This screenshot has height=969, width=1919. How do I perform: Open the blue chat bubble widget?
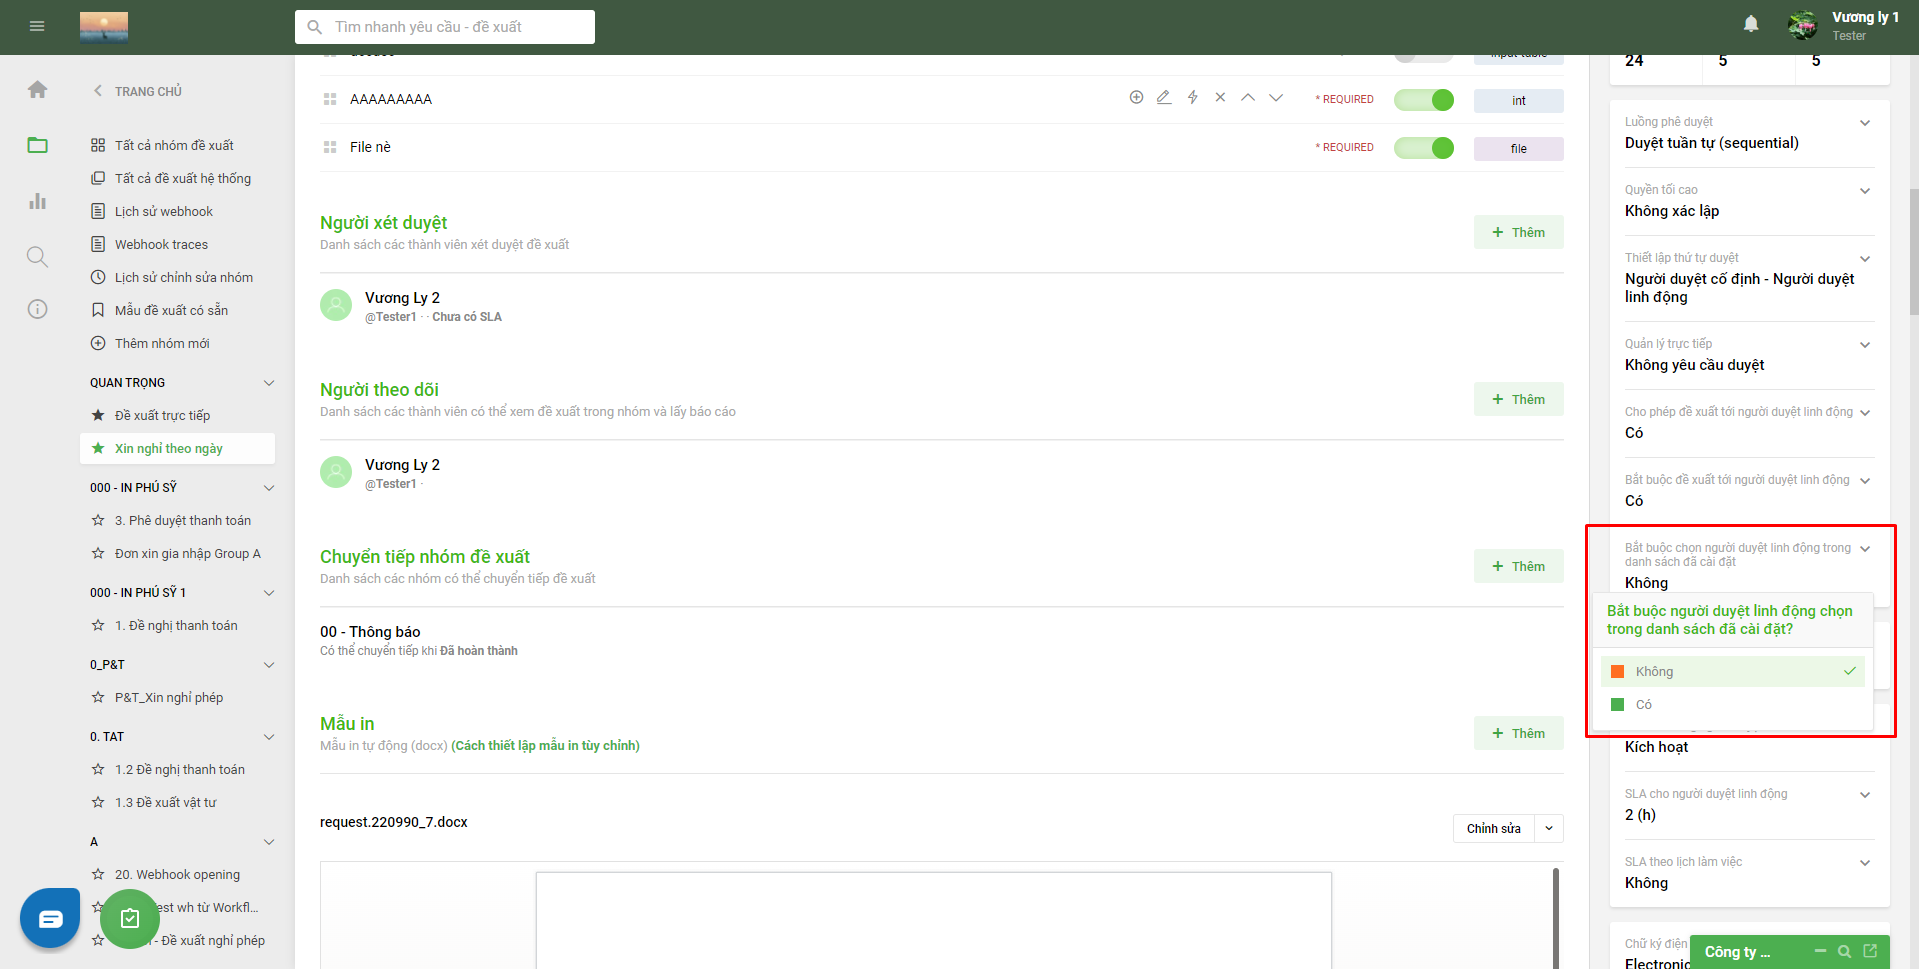click(50, 918)
